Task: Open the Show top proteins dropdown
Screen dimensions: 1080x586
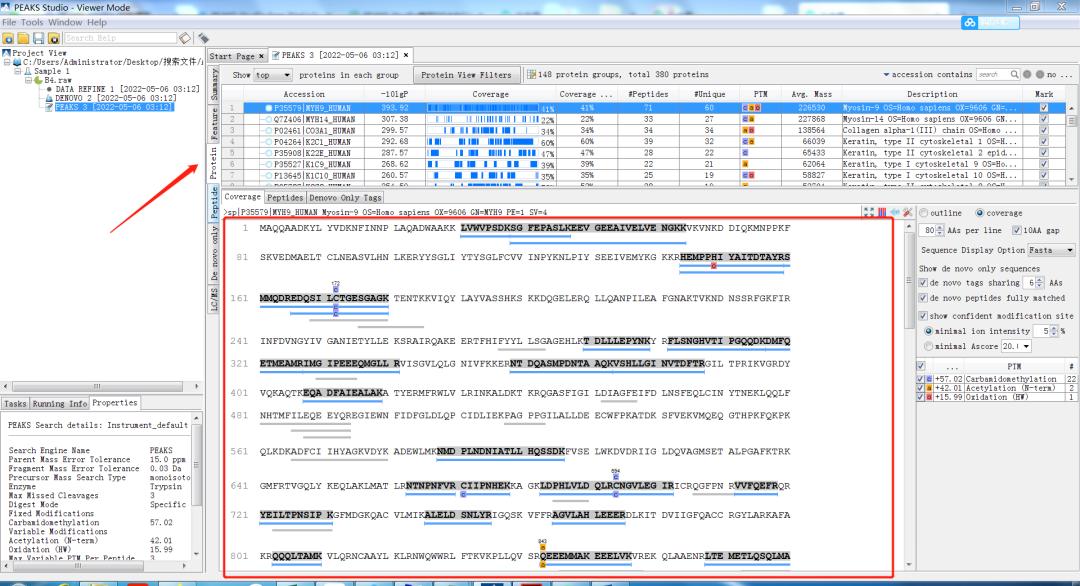Action: 274,75
